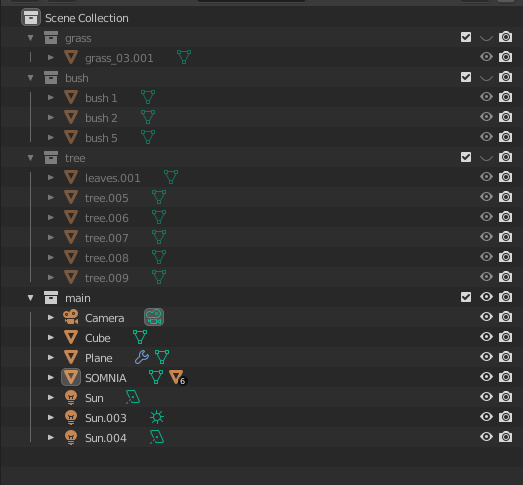Select the Sun light object

[94, 398]
